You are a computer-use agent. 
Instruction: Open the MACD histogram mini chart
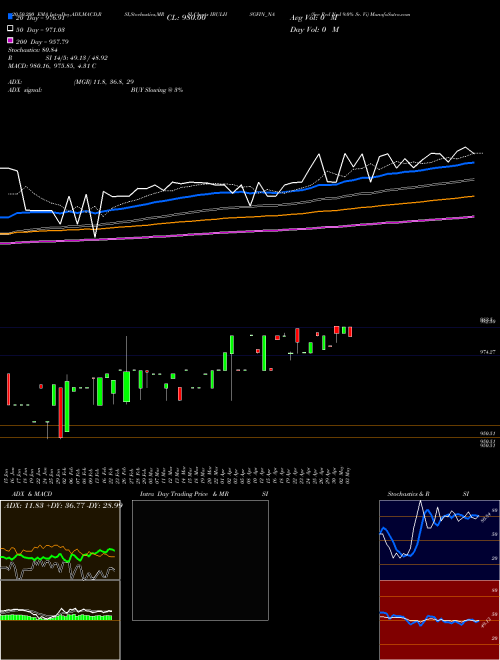60,620
